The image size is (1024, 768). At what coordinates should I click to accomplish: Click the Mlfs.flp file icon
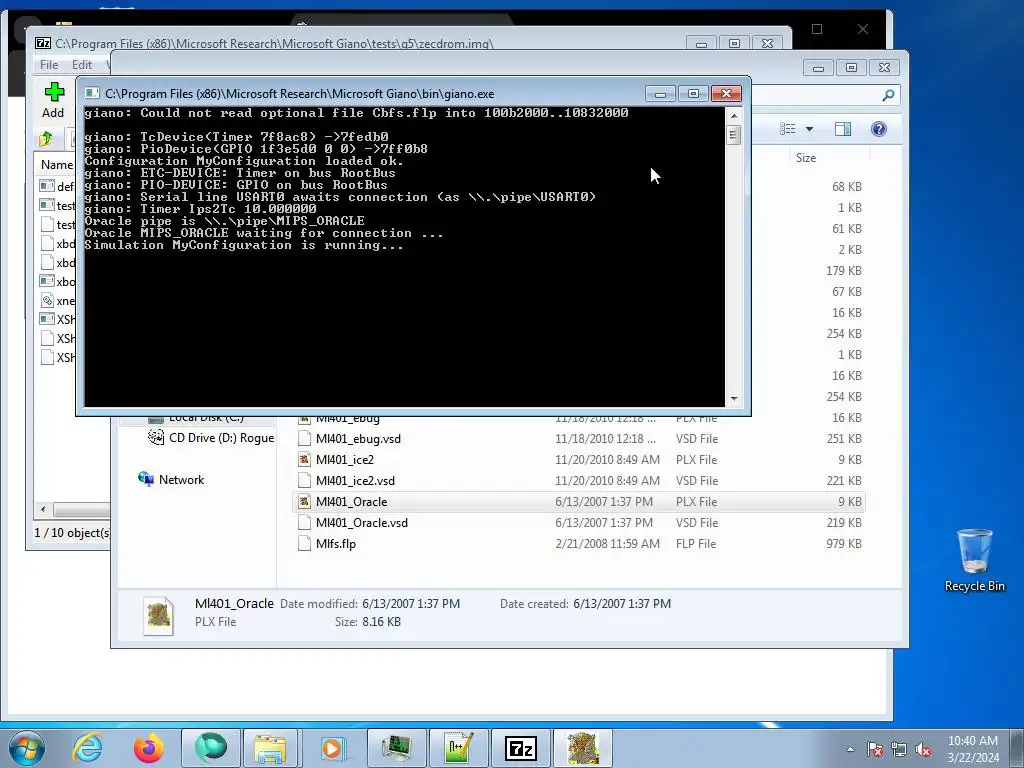(x=304, y=543)
